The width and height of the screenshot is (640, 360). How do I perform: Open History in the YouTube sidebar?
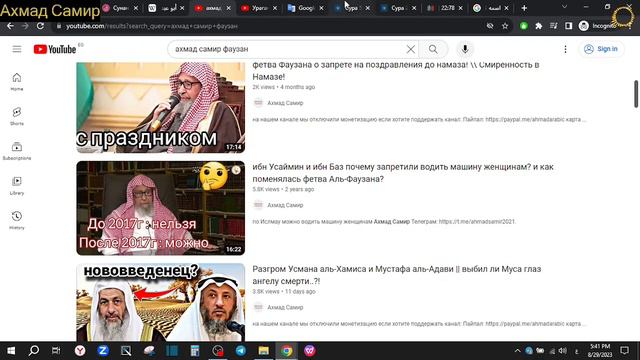(17, 220)
